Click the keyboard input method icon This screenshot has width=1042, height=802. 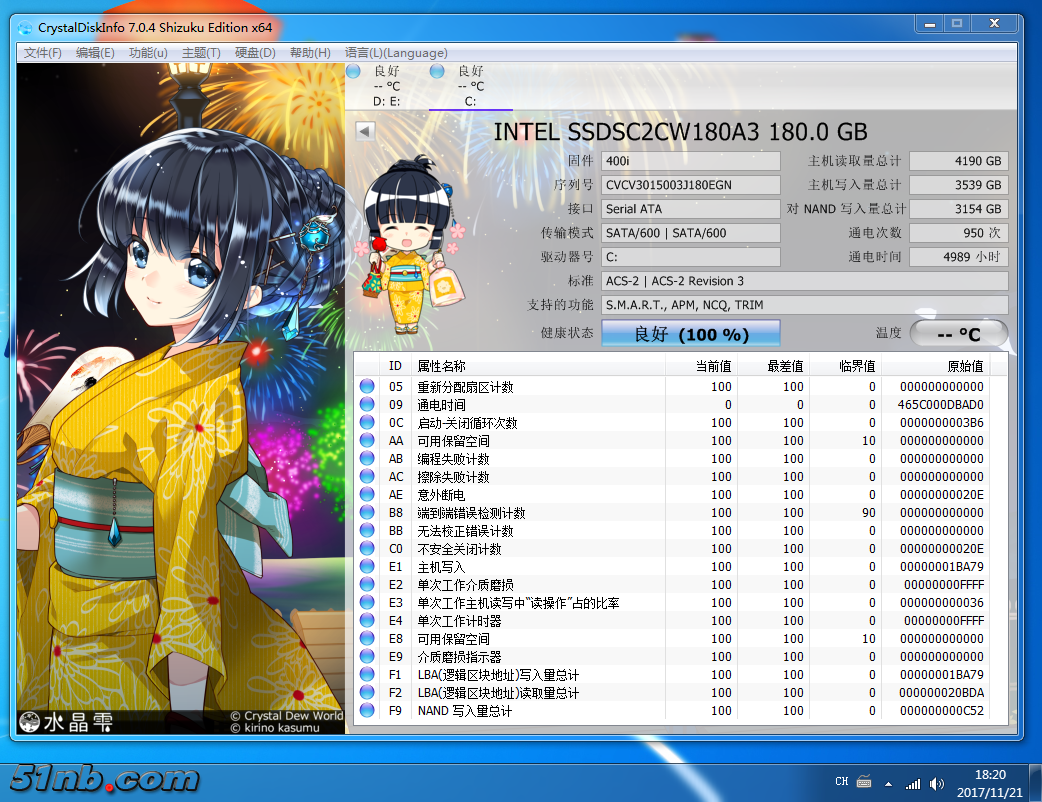864,782
